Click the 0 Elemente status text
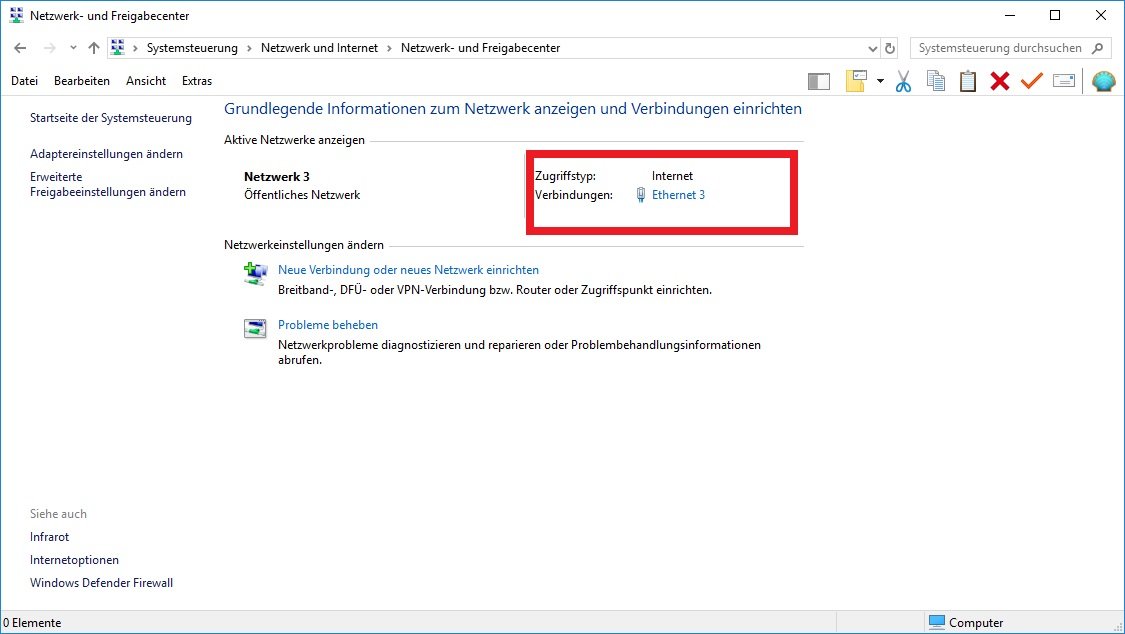1125x634 pixels. [x=32, y=623]
